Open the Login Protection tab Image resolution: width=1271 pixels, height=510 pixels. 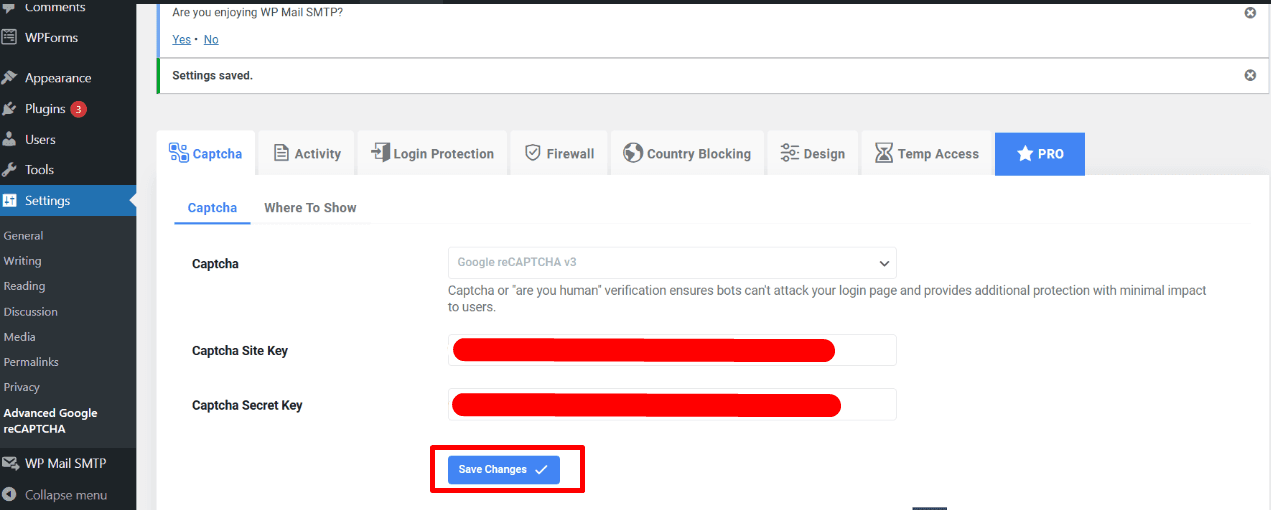pyautogui.click(x=432, y=153)
